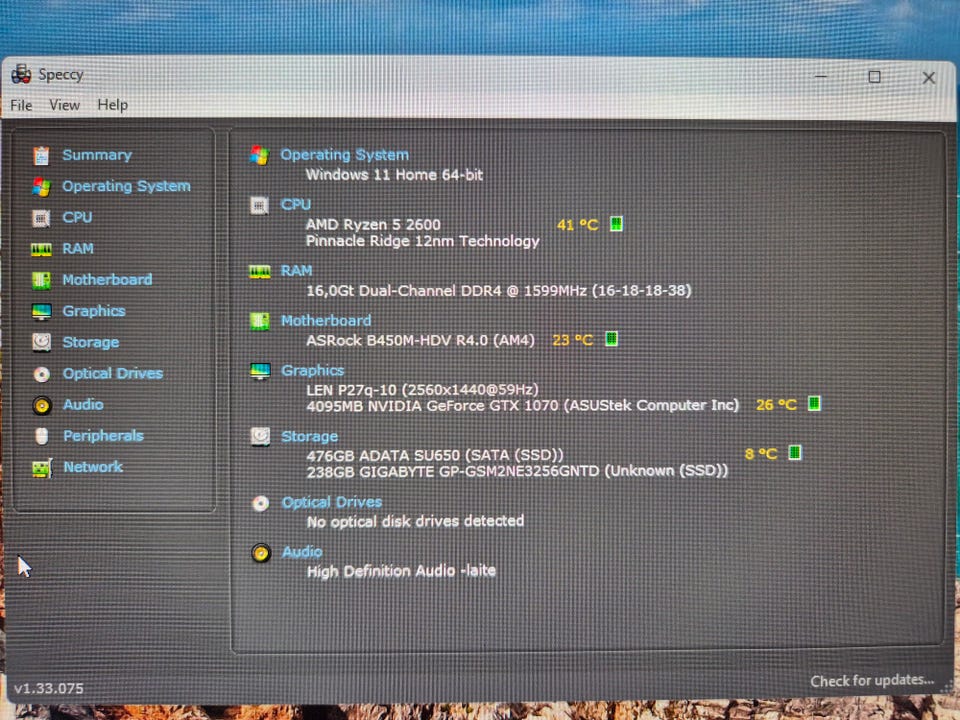Click the speaker icon beside Audio heading
The height and width of the screenshot is (720, 960).
click(261, 553)
